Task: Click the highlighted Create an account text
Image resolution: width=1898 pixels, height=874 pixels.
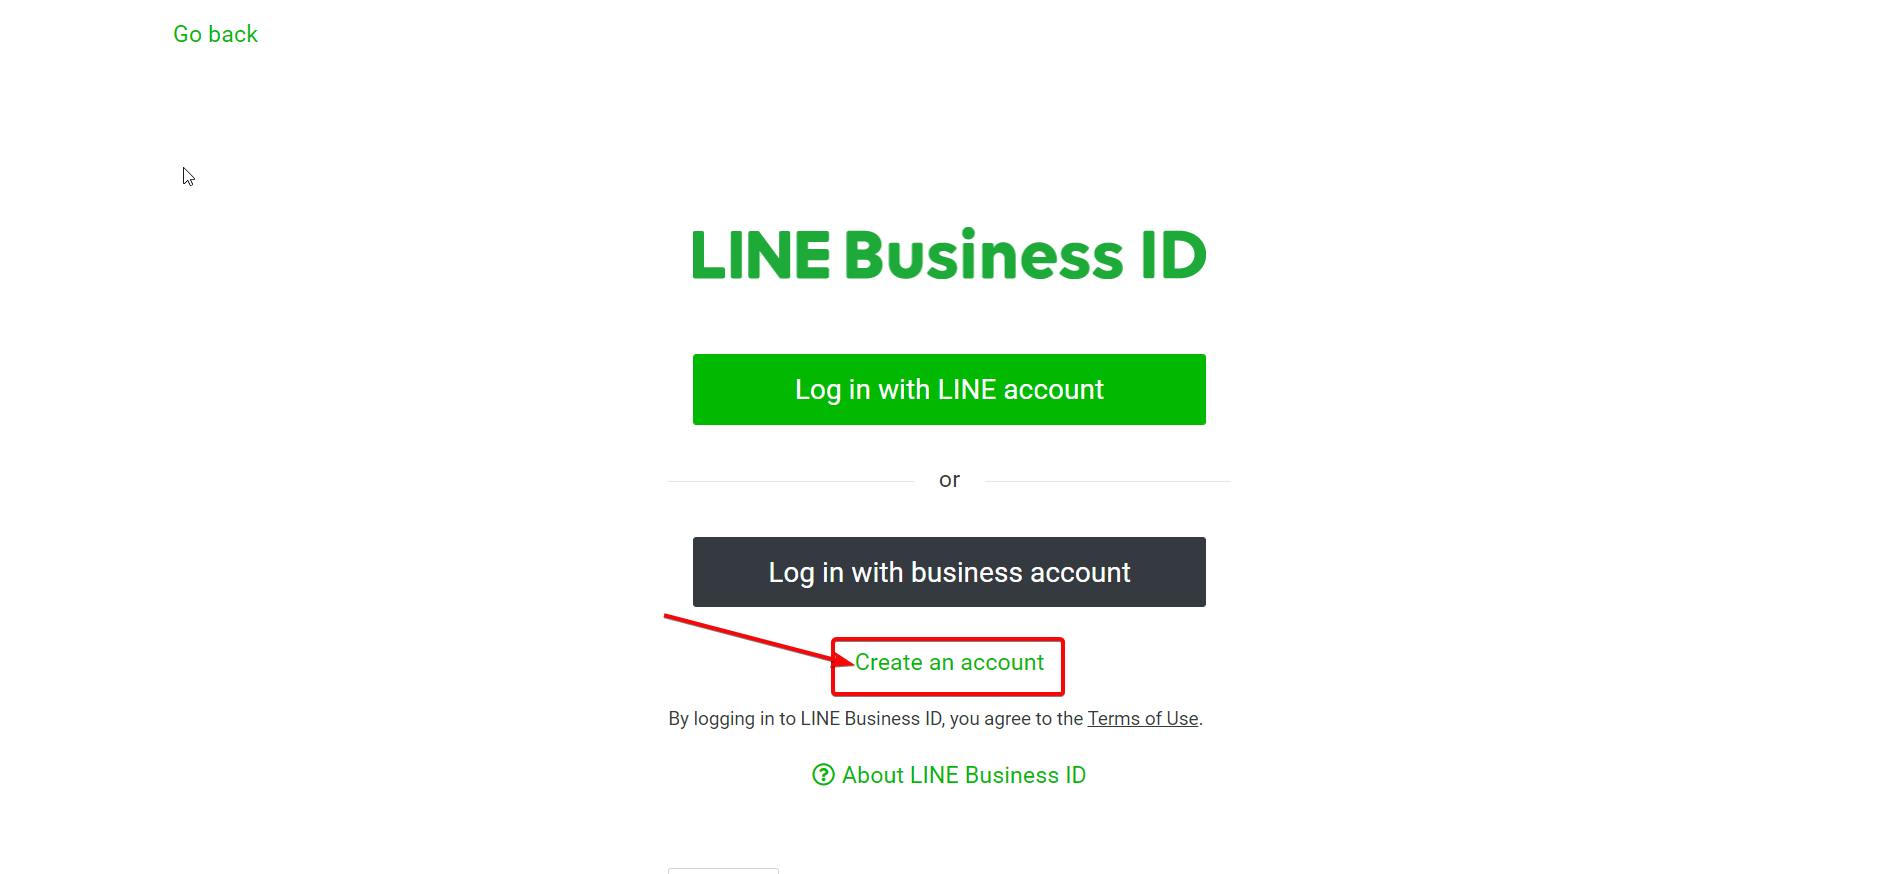Action: [x=949, y=662]
